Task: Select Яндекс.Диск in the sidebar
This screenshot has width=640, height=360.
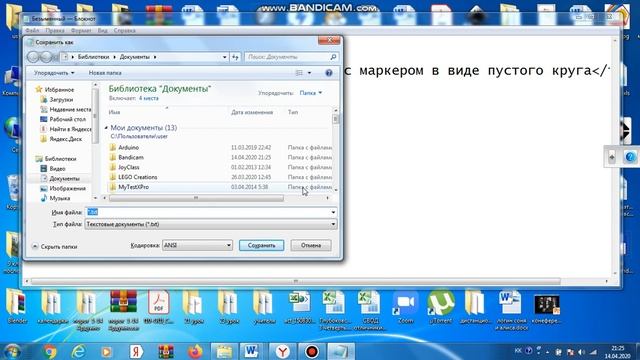Action: (x=61, y=139)
